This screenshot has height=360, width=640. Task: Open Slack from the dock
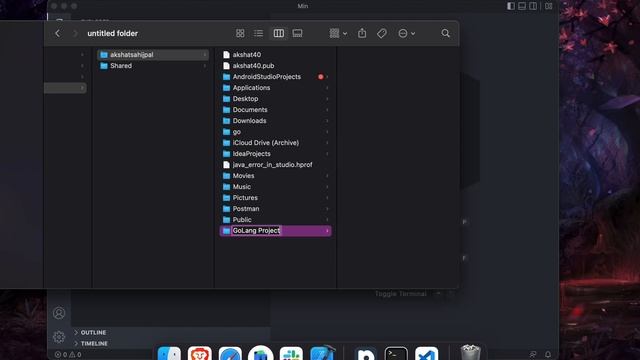coord(291,353)
